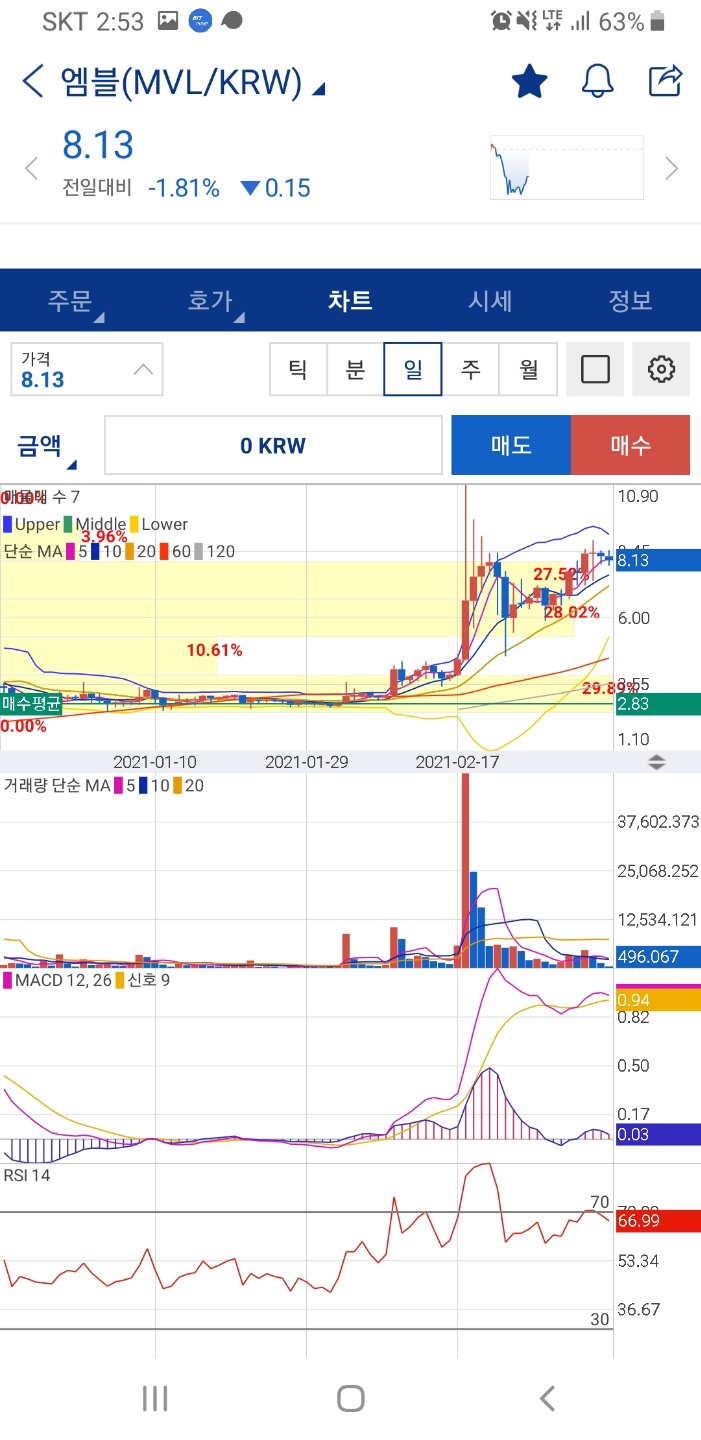Tap the battery status icon
Viewport: 701px width, 1440px height.
coord(657,21)
